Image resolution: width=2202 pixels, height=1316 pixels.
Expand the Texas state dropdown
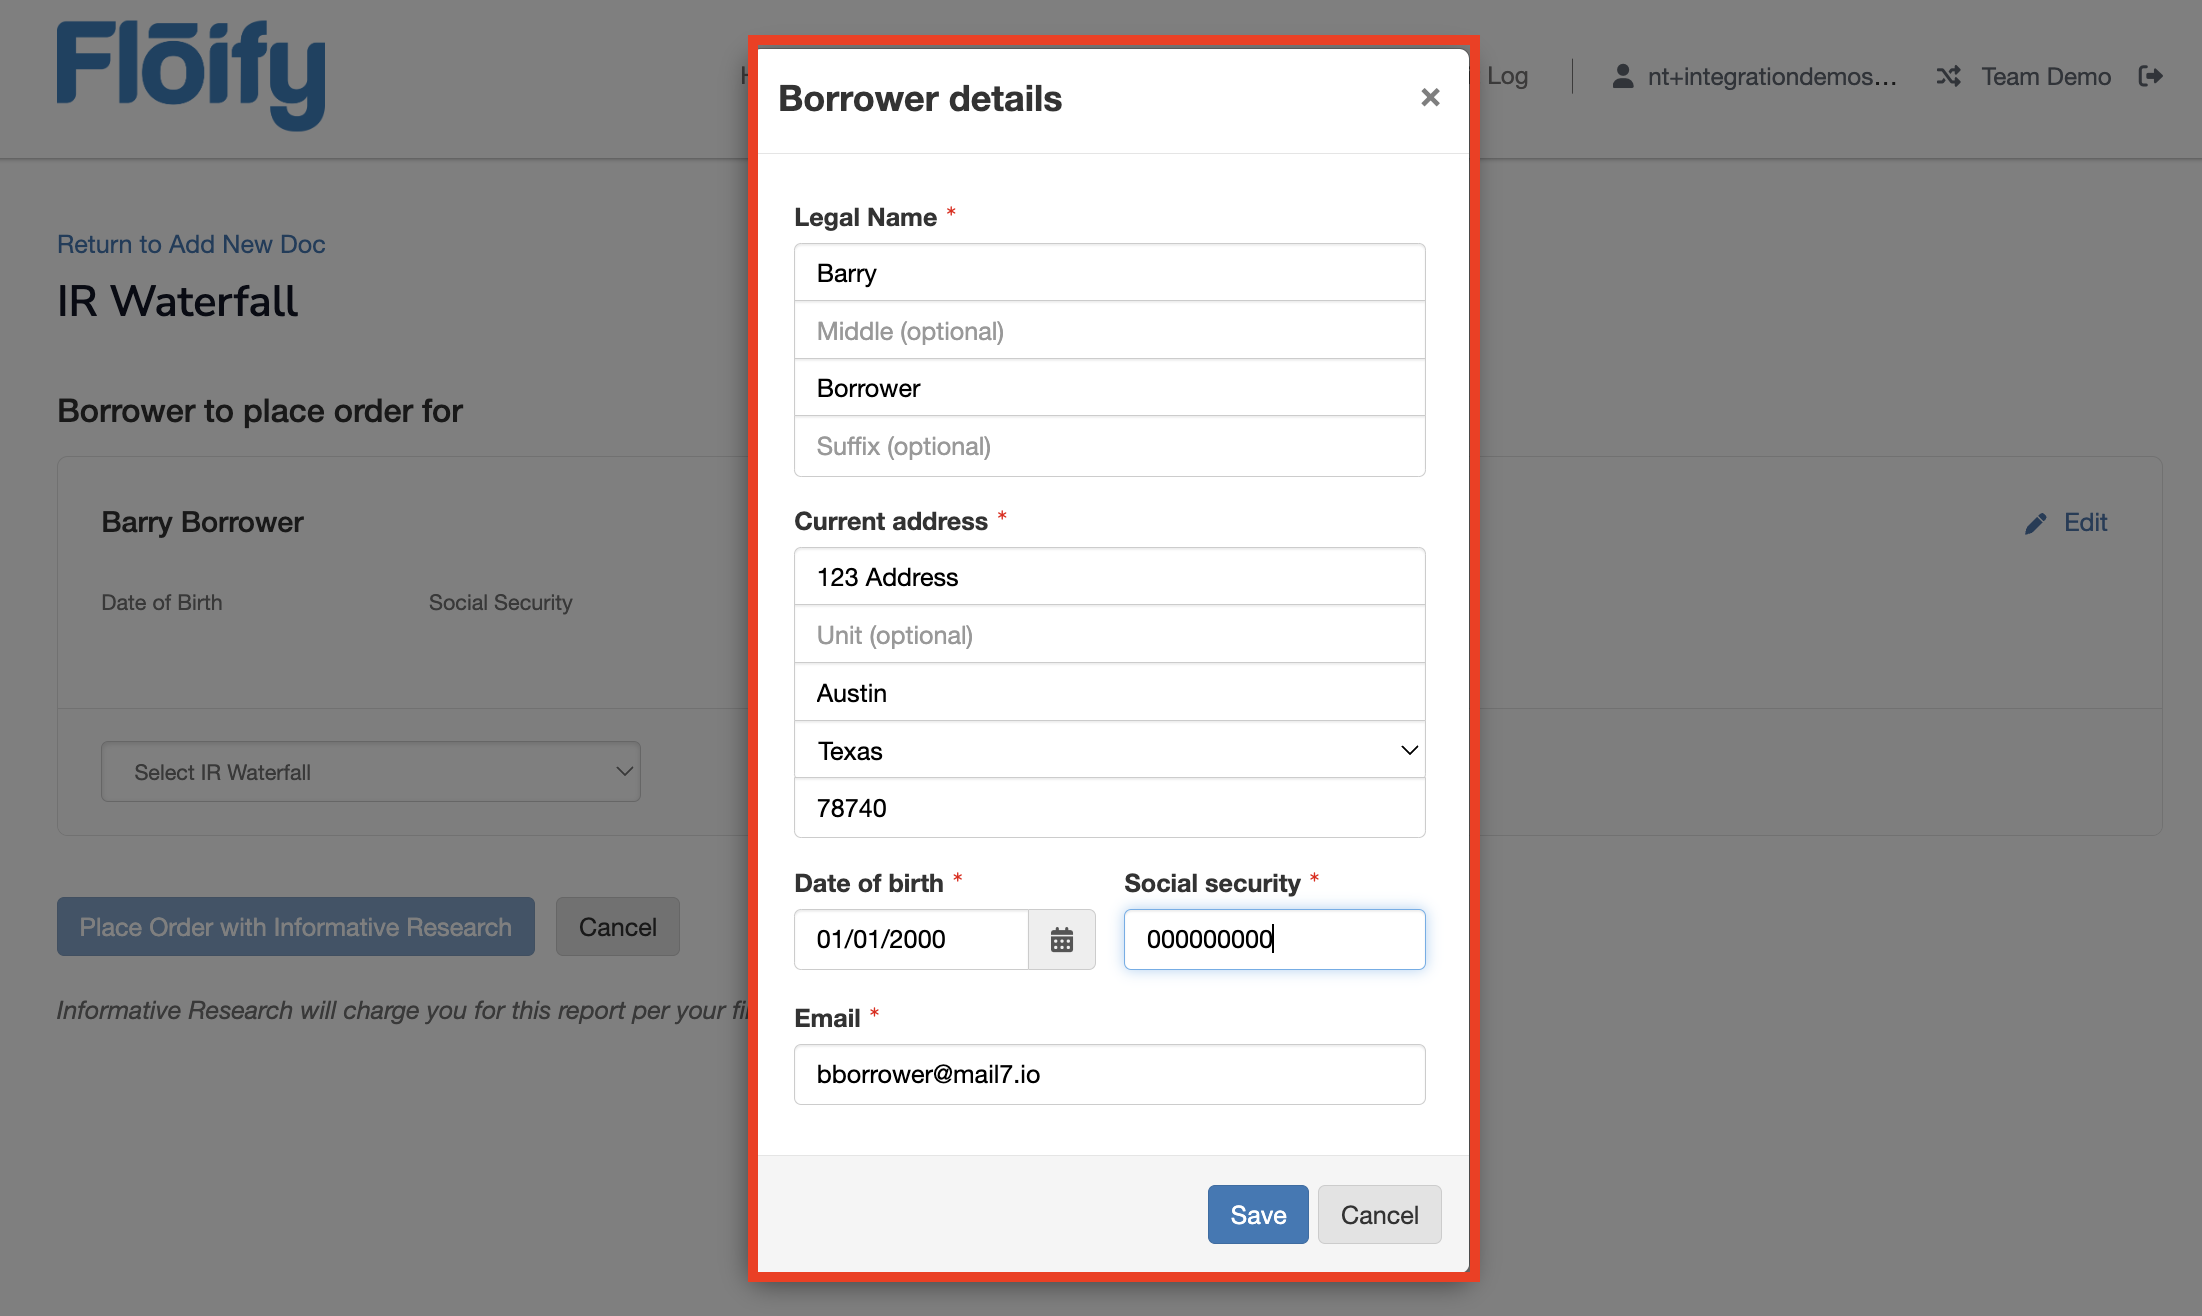click(x=1109, y=750)
